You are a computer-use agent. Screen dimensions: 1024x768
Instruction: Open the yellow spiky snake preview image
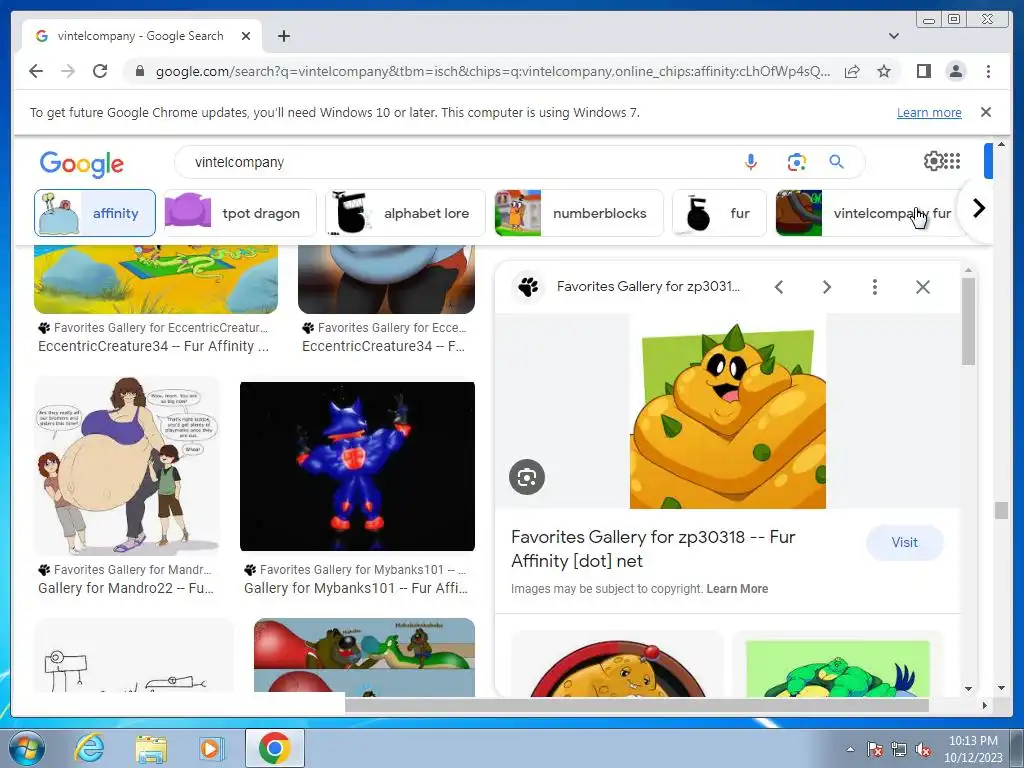(728, 411)
